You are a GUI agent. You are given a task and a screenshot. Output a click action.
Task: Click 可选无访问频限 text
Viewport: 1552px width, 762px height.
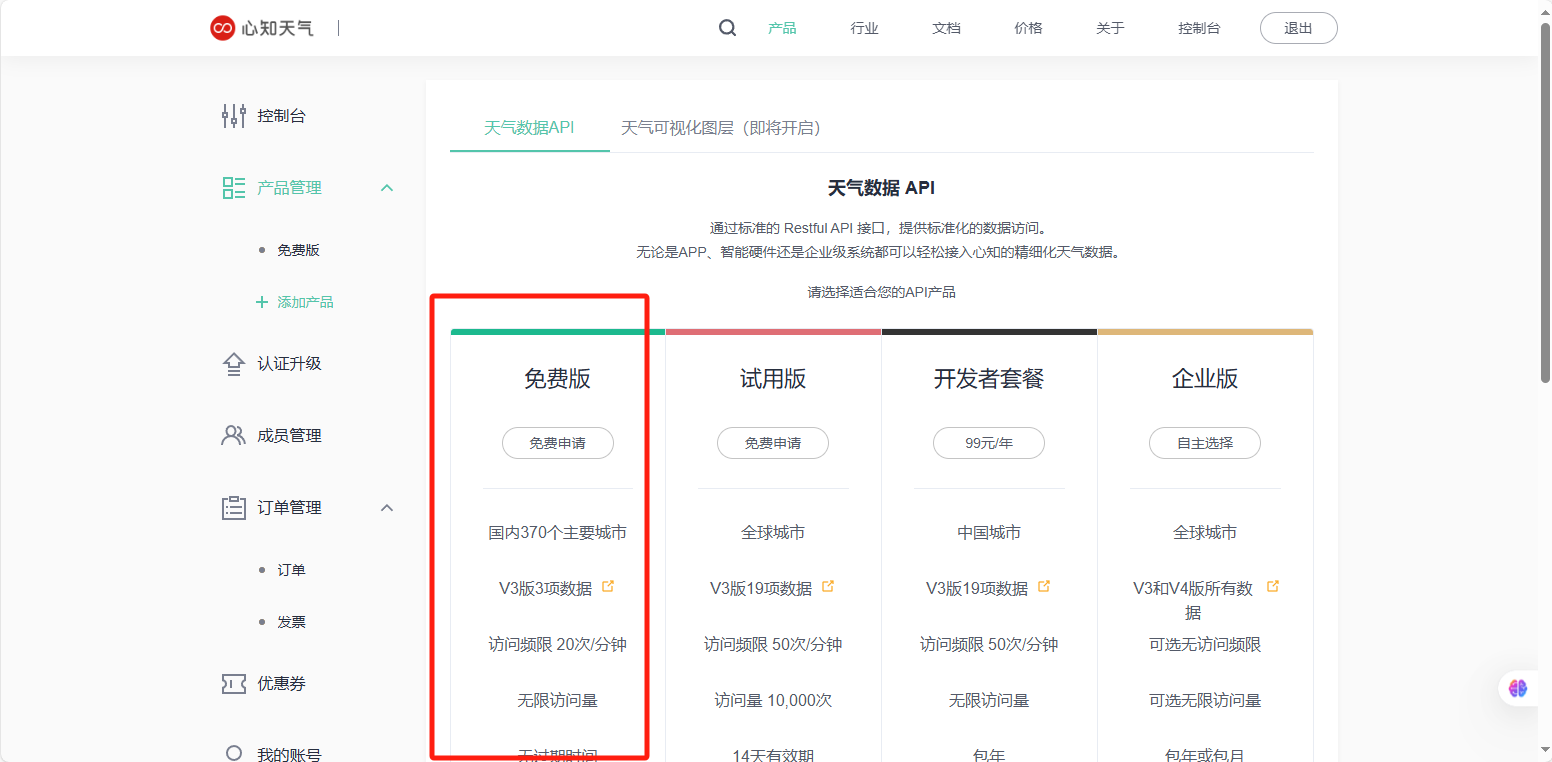pos(1205,645)
